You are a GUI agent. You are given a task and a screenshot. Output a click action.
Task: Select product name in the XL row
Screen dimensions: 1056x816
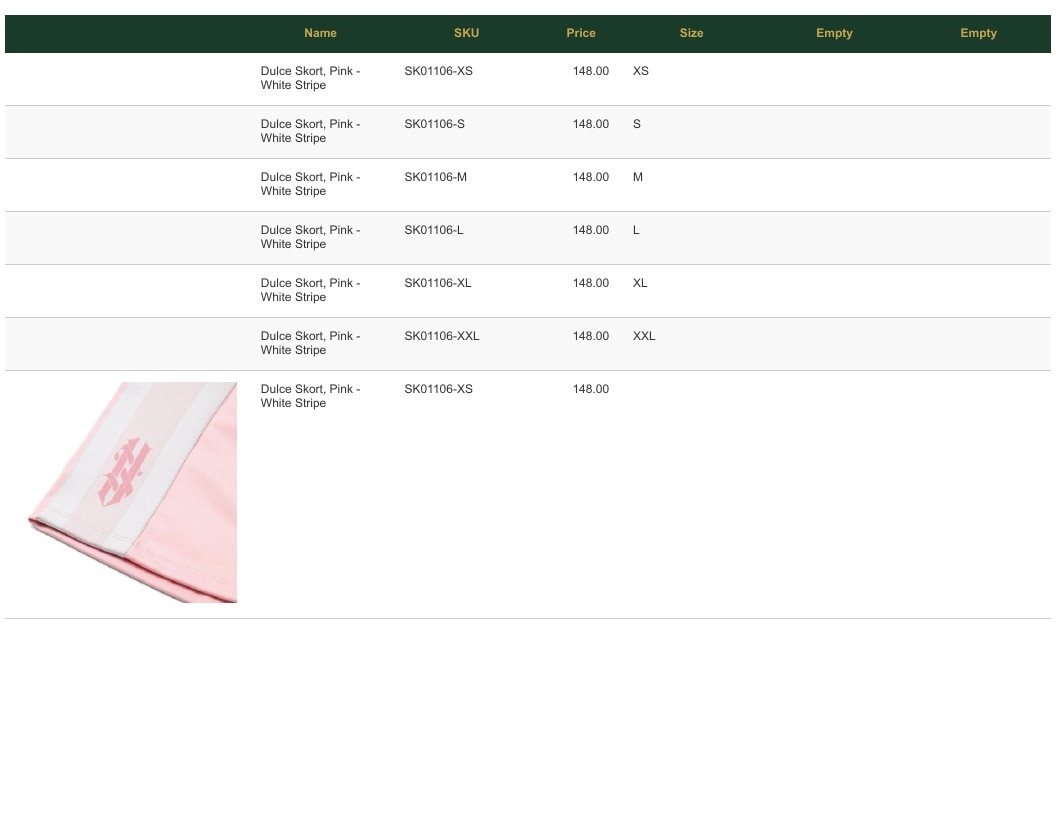pos(310,290)
